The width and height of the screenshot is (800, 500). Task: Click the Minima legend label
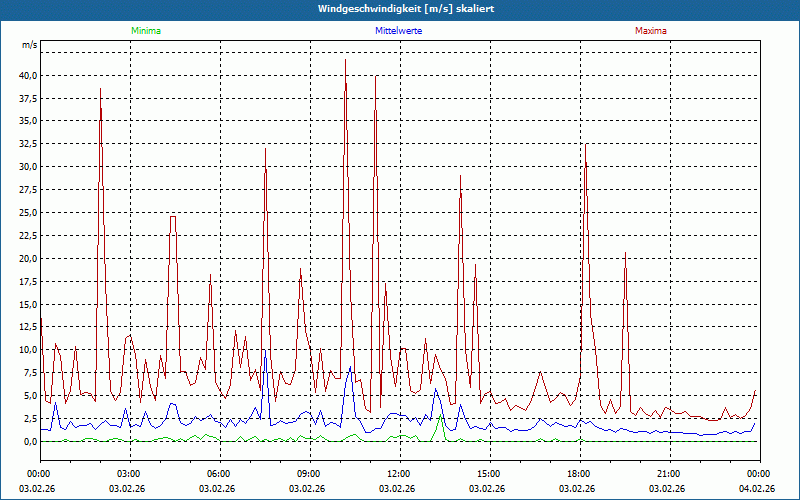point(145,31)
